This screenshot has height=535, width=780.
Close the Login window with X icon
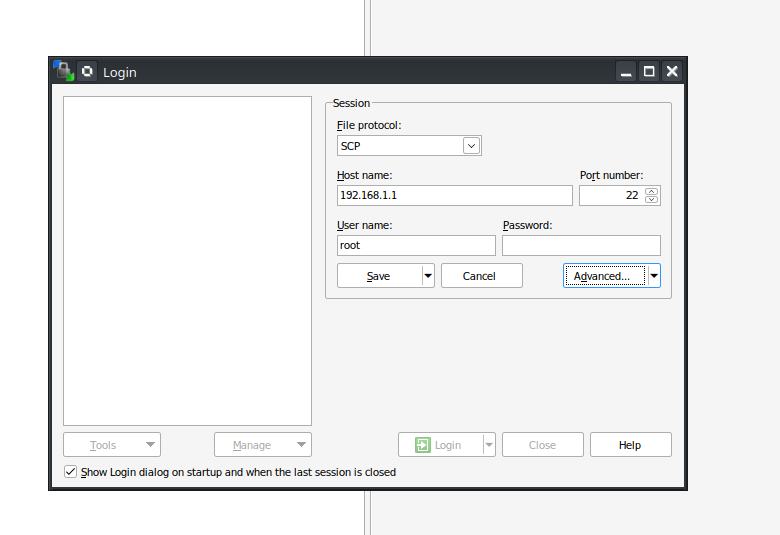click(672, 71)
